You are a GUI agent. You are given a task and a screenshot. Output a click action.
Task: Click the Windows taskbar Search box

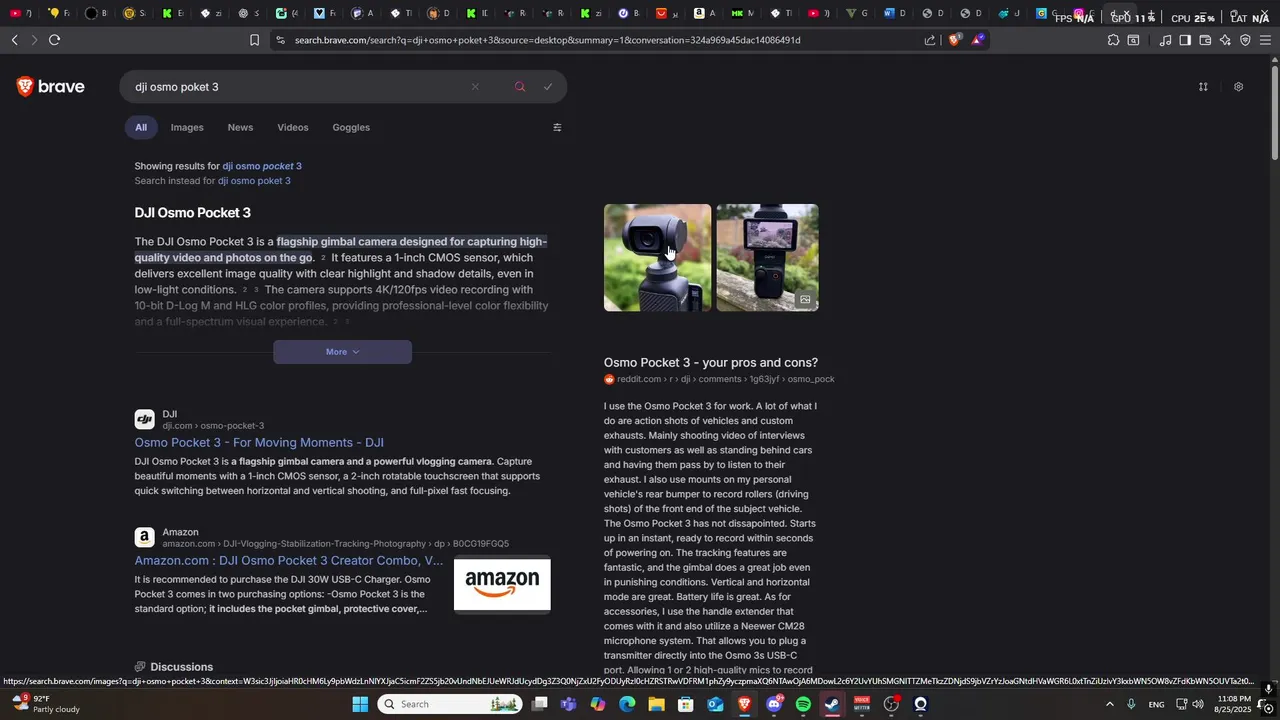coord(450,704)
